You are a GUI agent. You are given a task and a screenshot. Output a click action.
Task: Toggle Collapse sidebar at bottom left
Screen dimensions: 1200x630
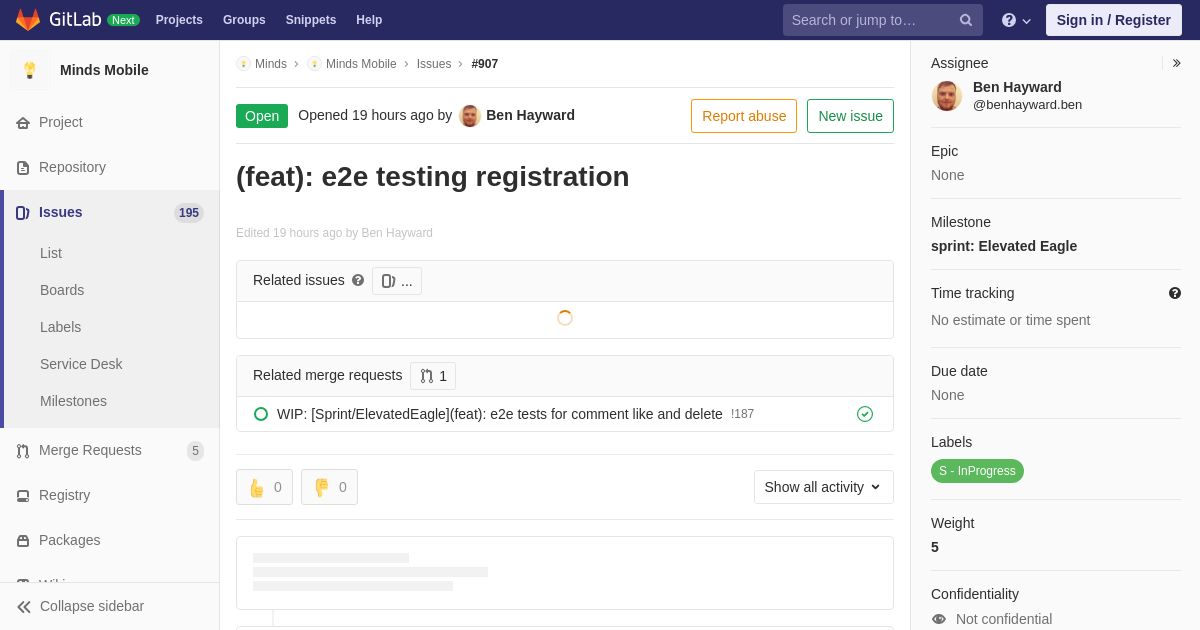[x=80, y=606]
